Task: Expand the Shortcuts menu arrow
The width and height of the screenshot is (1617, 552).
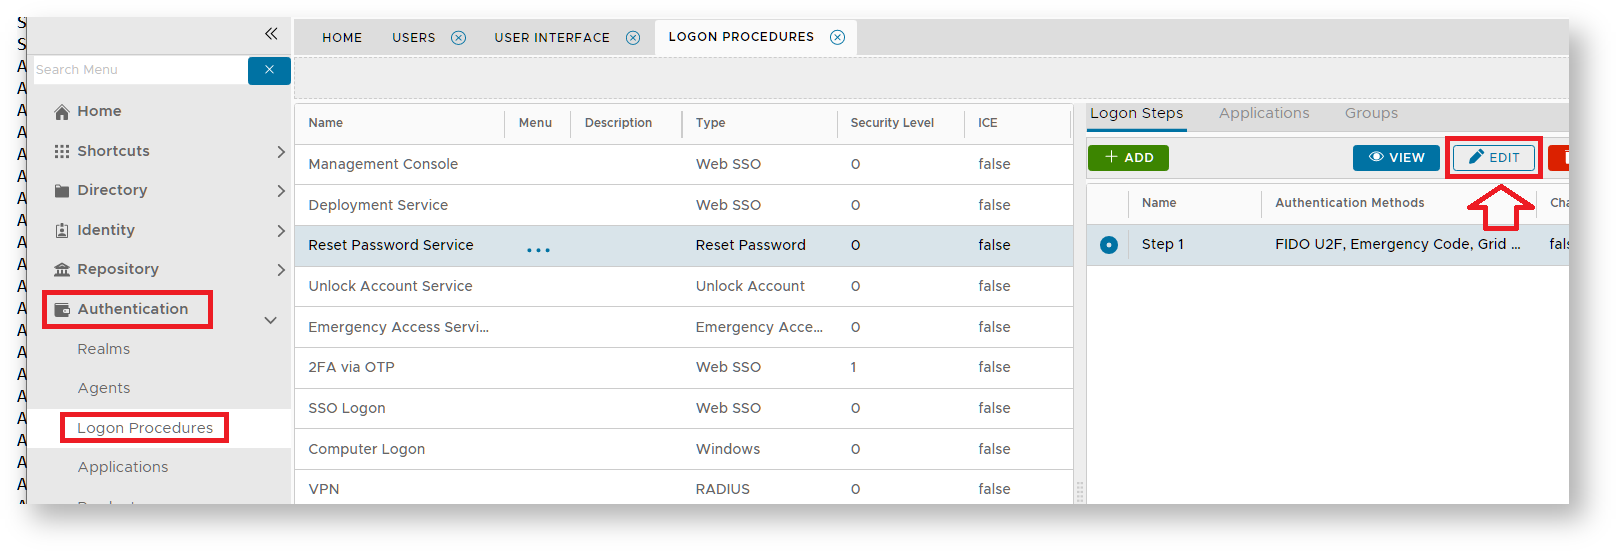Action: [x=281, y=152]
